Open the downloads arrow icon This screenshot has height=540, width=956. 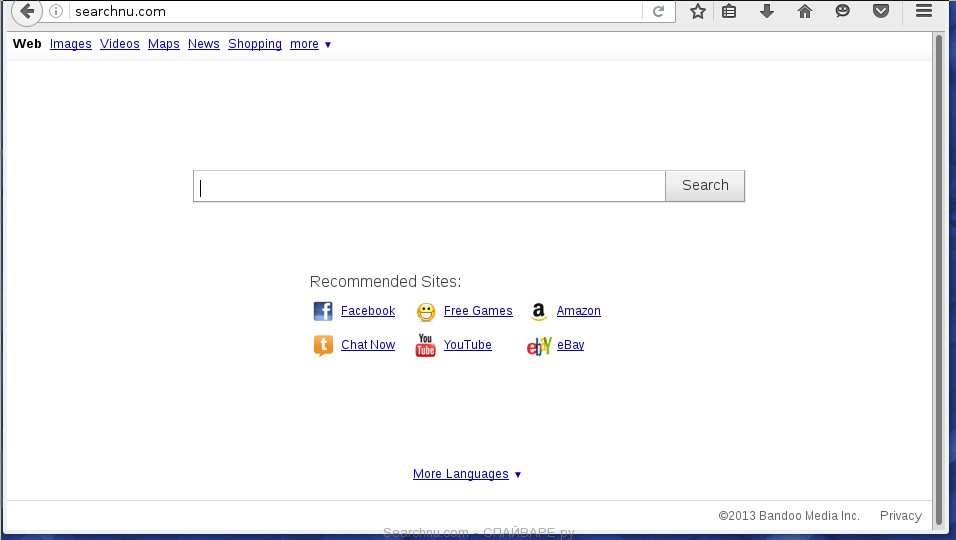pos(767,12)
